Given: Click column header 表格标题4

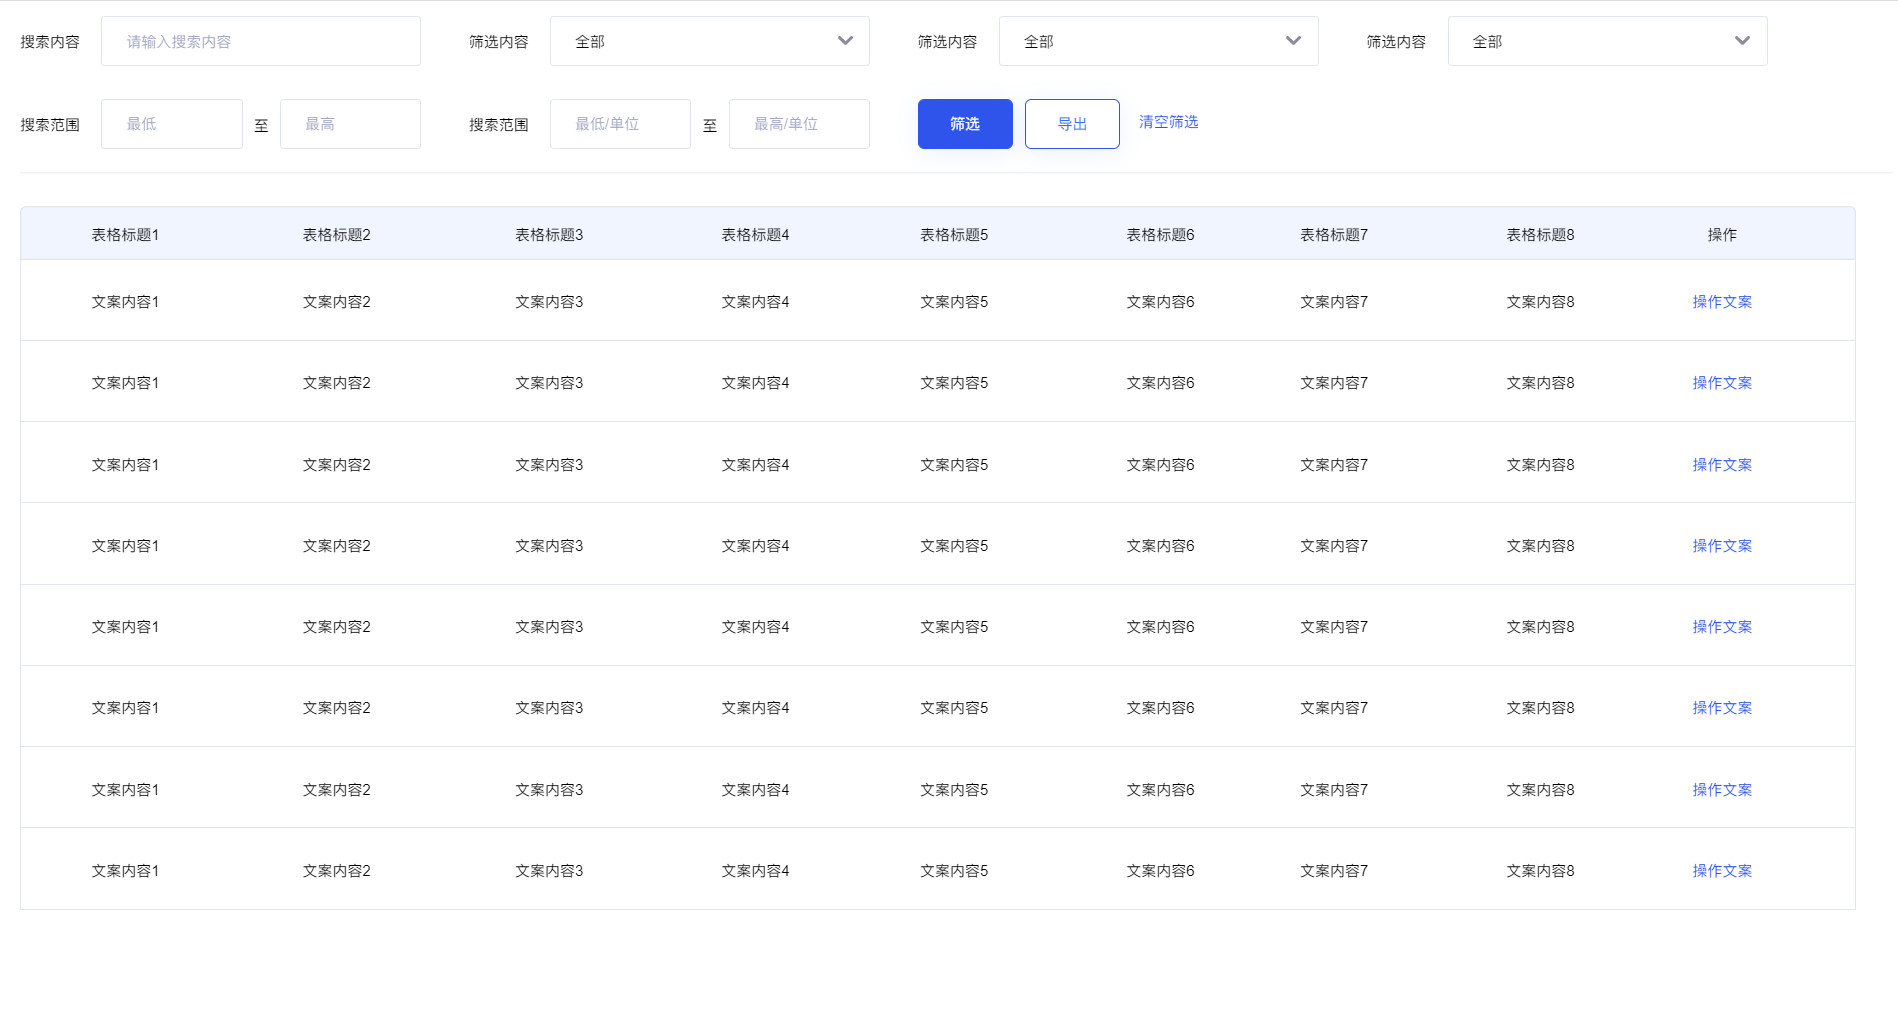Looking at the screenshot, I should pyautogui.click(x=755, y=235).
